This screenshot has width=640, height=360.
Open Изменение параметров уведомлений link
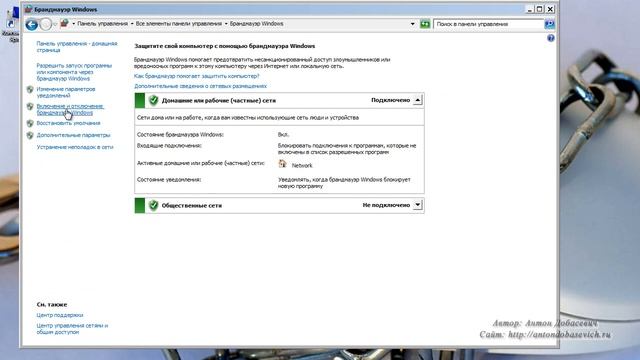(x=66, y=92)
